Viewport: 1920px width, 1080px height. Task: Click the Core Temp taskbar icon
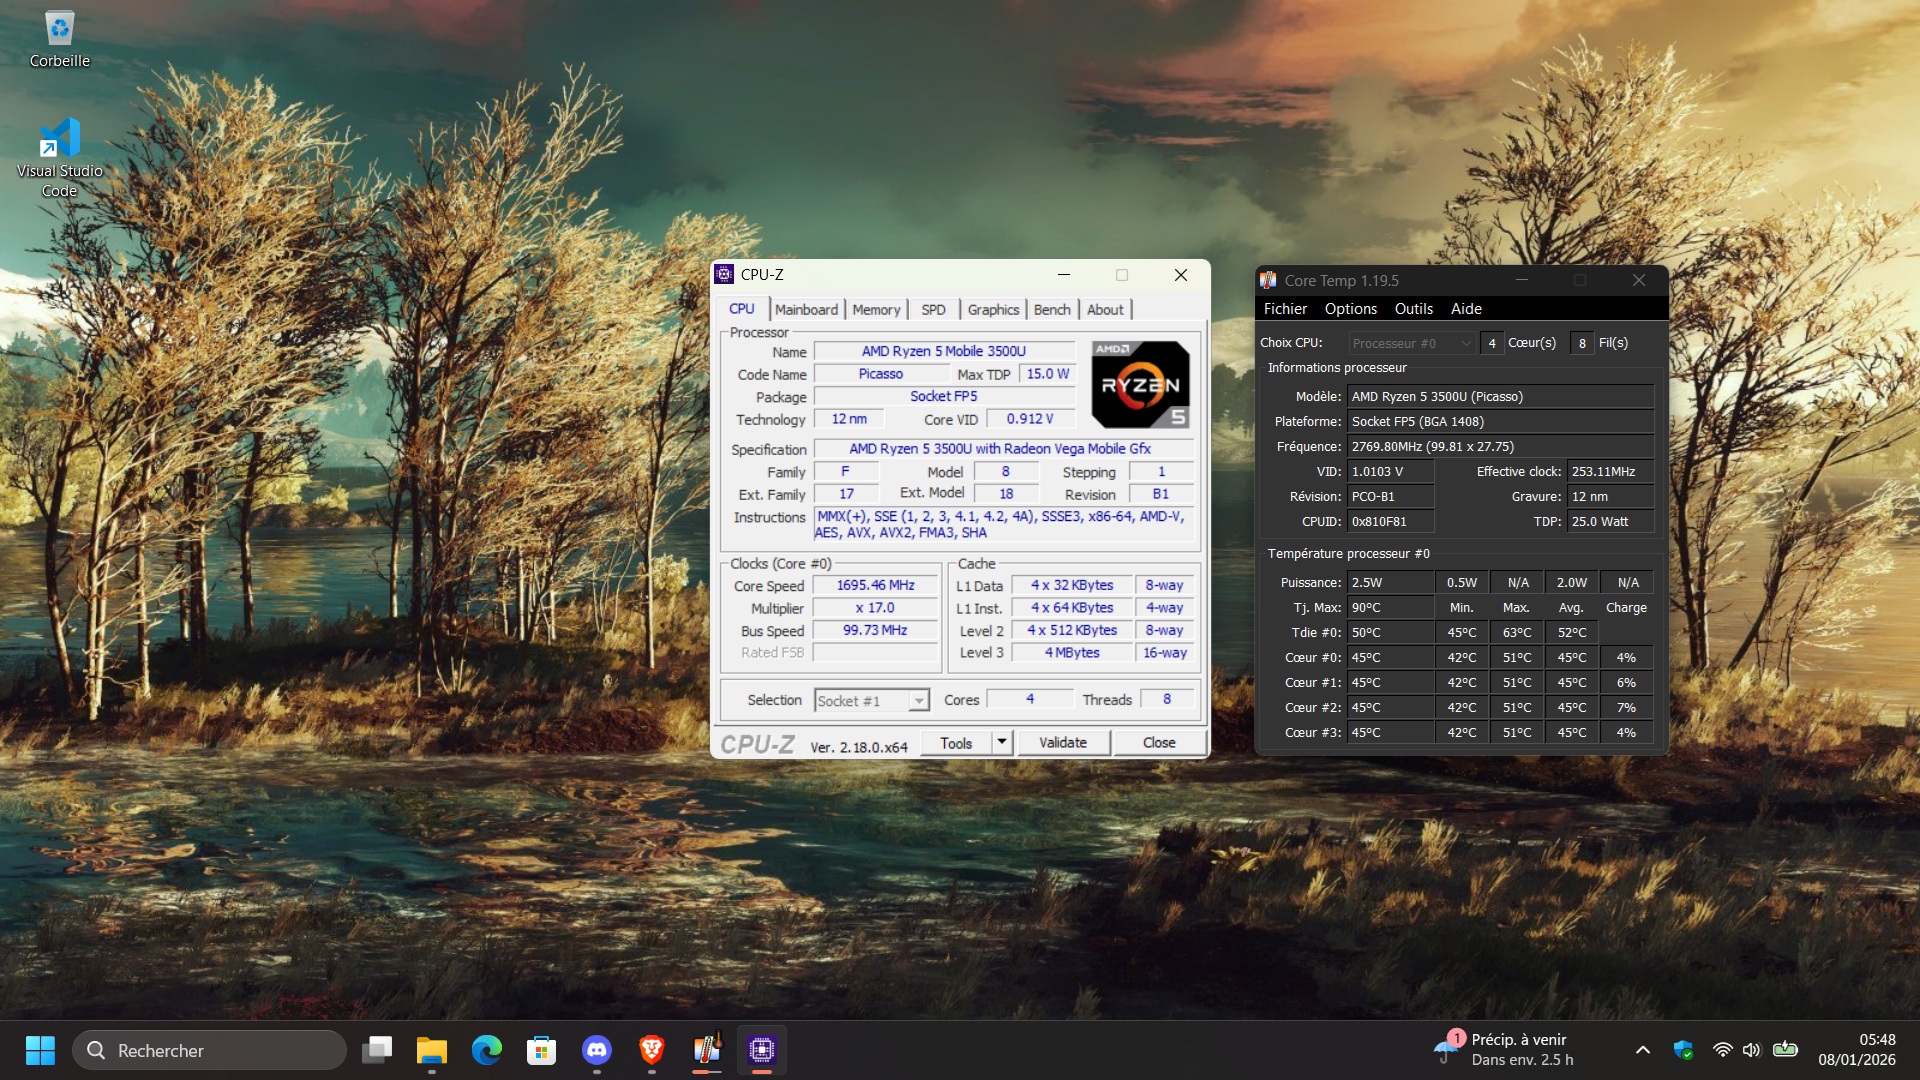(707, 1050)
